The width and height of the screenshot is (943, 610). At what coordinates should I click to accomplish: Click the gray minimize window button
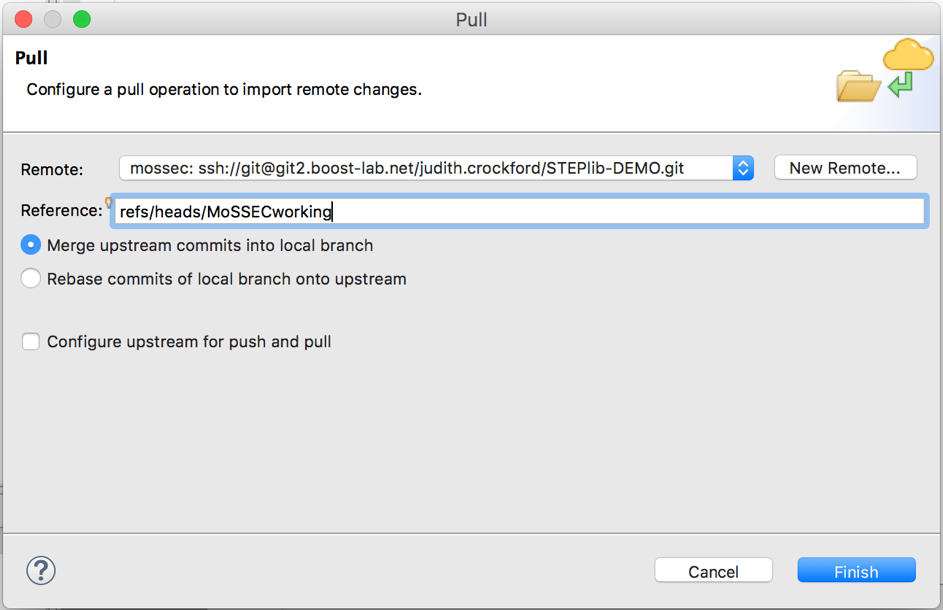(x=53, y=19)
